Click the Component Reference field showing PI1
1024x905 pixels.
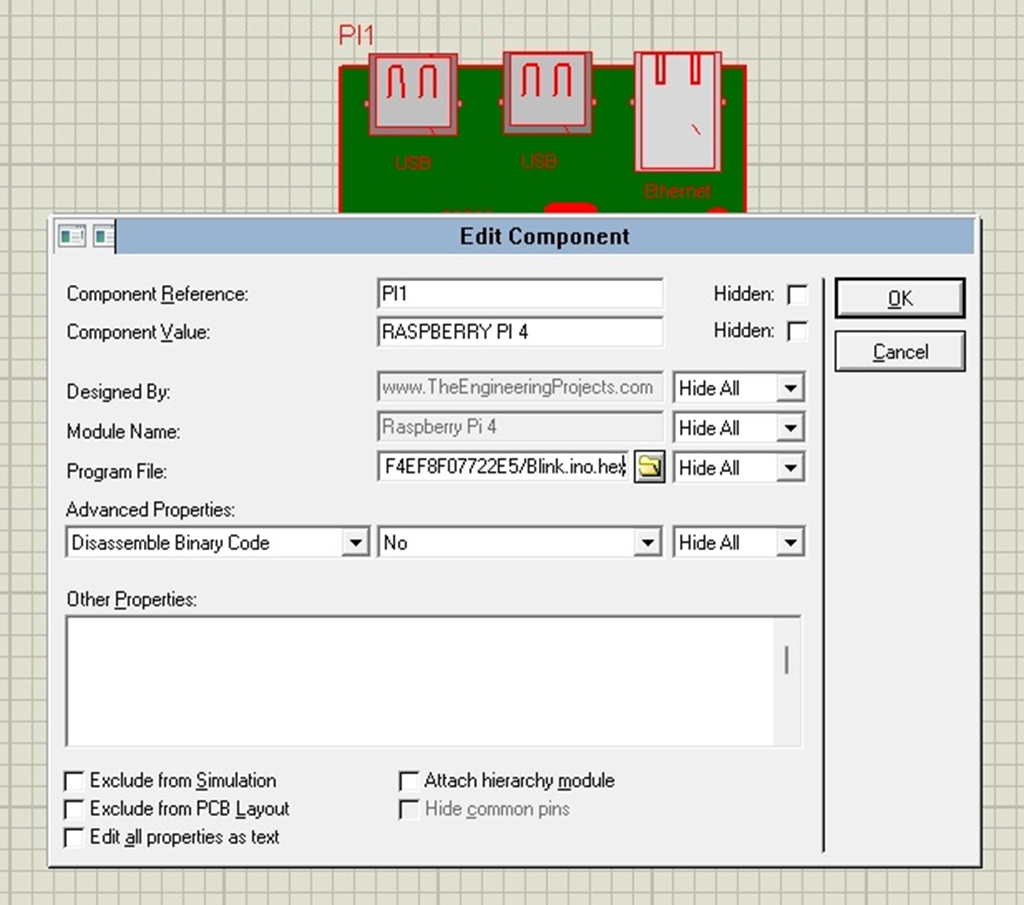520,293
